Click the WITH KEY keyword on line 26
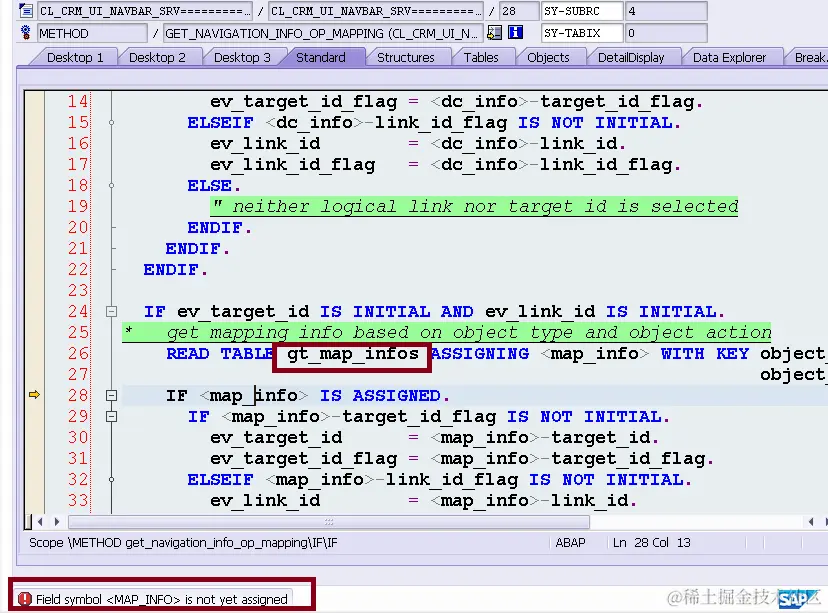Viewport: 828px width, 613px height. point(704,353)
